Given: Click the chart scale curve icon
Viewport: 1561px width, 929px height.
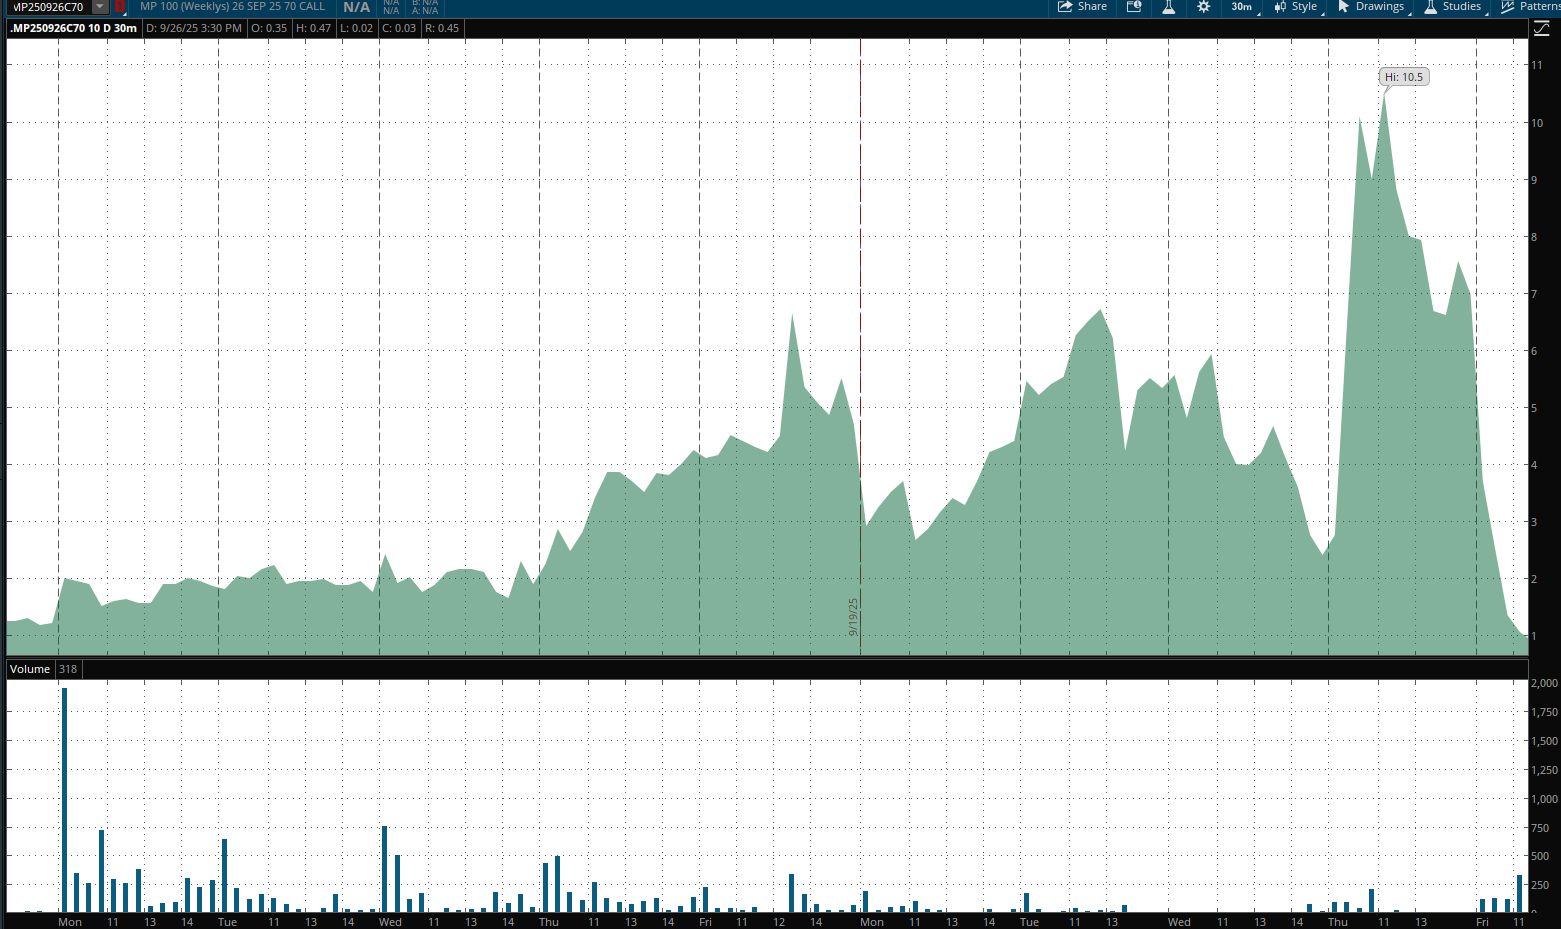Looking at the screenshot, I should (1541, 29).
